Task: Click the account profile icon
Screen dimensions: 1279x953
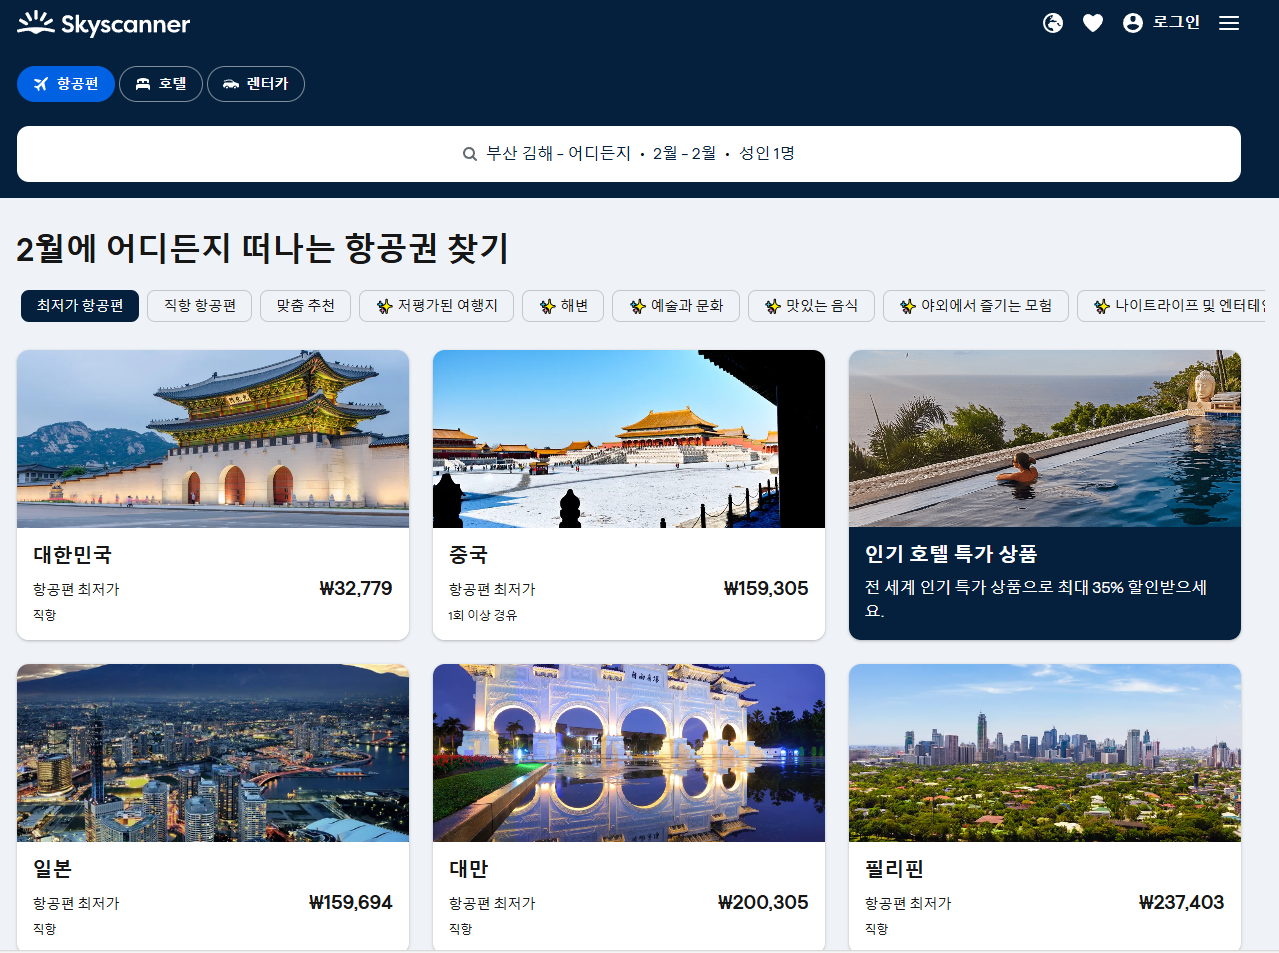Action: 1131,22
